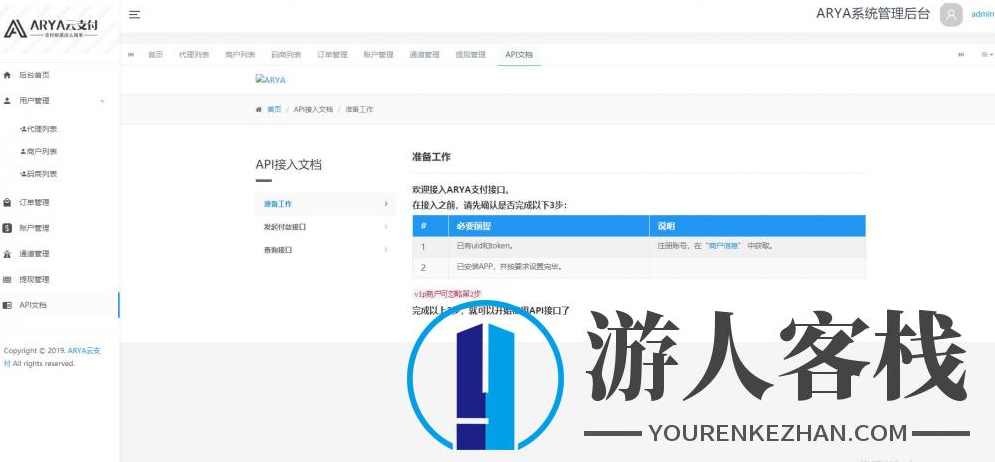Open 通道管理 in the sidebar
Image resolution: width=995 pixels, height=462 pixels.
point(34,254)
